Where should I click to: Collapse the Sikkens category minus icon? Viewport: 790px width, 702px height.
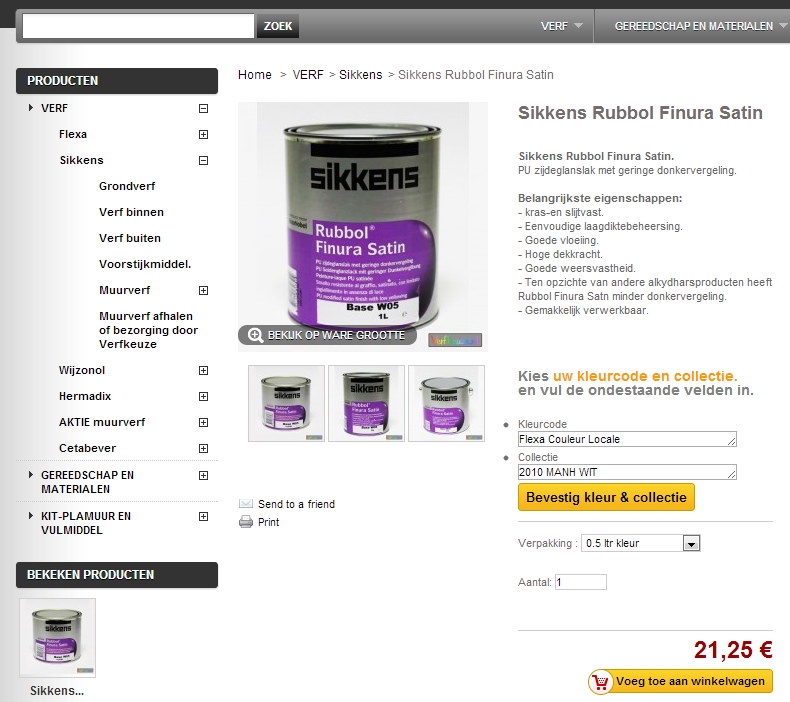204,160
